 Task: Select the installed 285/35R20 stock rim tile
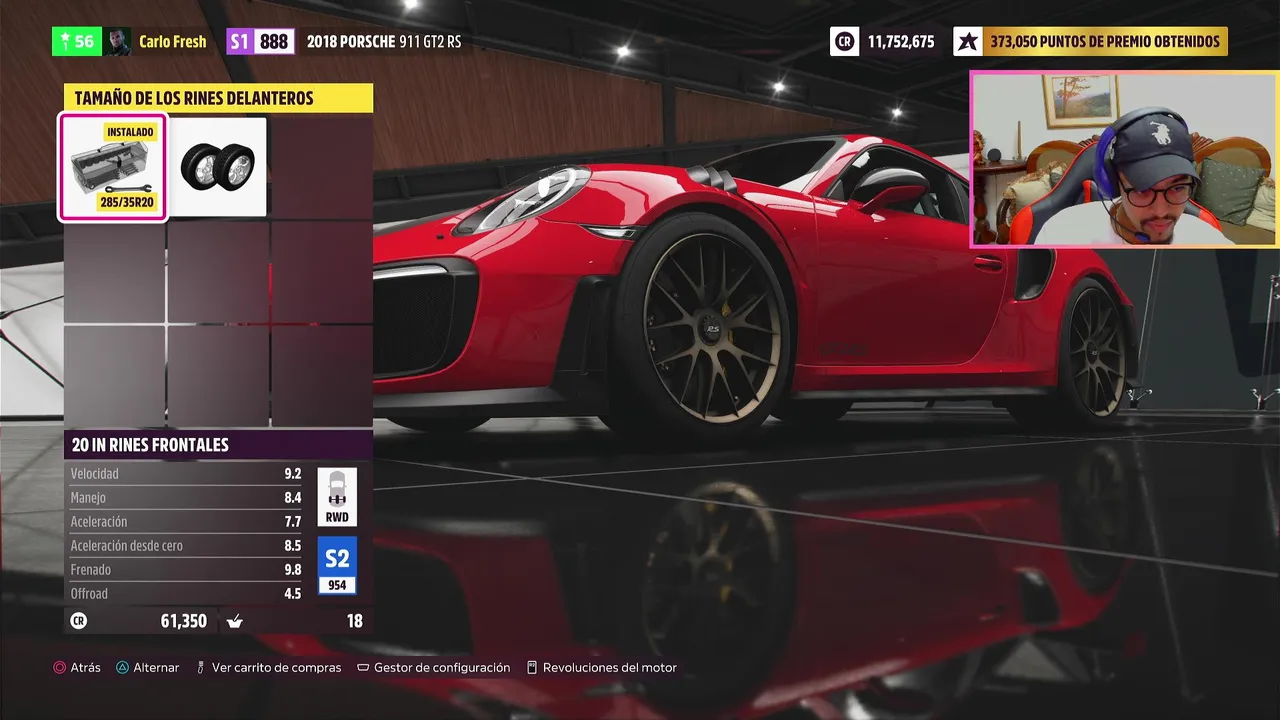click(x=113, y=167)
